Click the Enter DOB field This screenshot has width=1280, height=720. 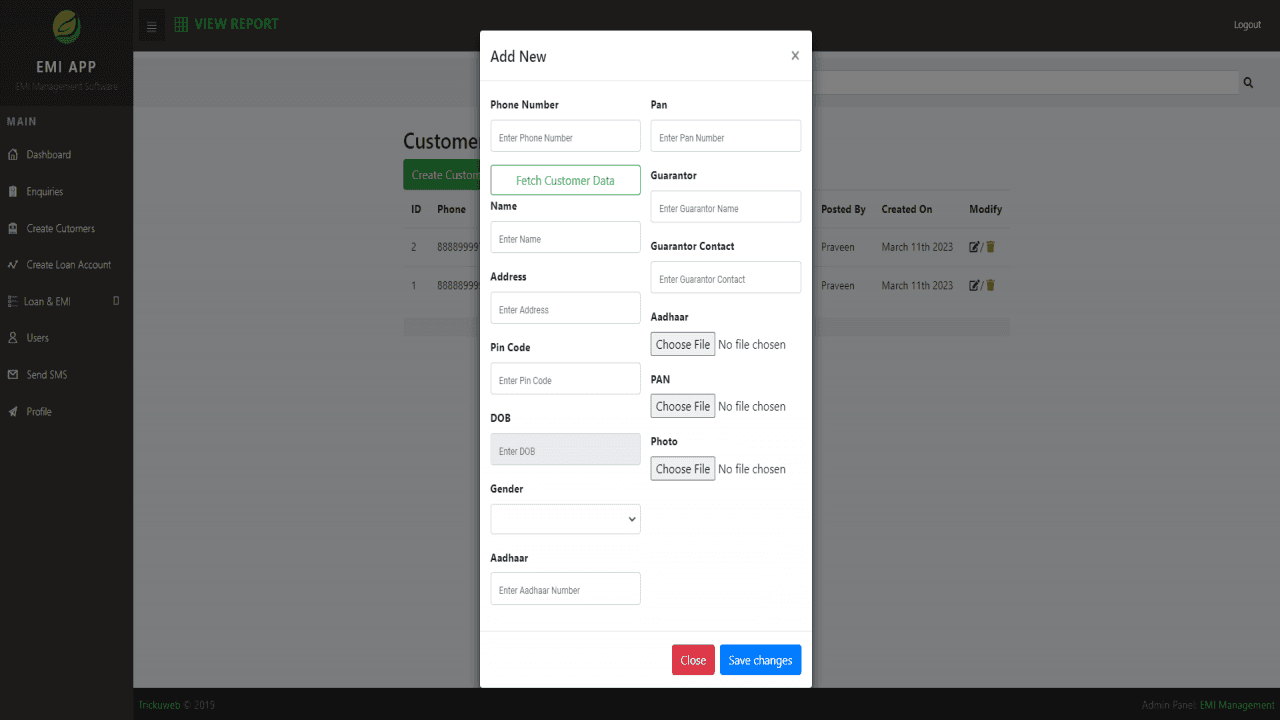[565, 449]
